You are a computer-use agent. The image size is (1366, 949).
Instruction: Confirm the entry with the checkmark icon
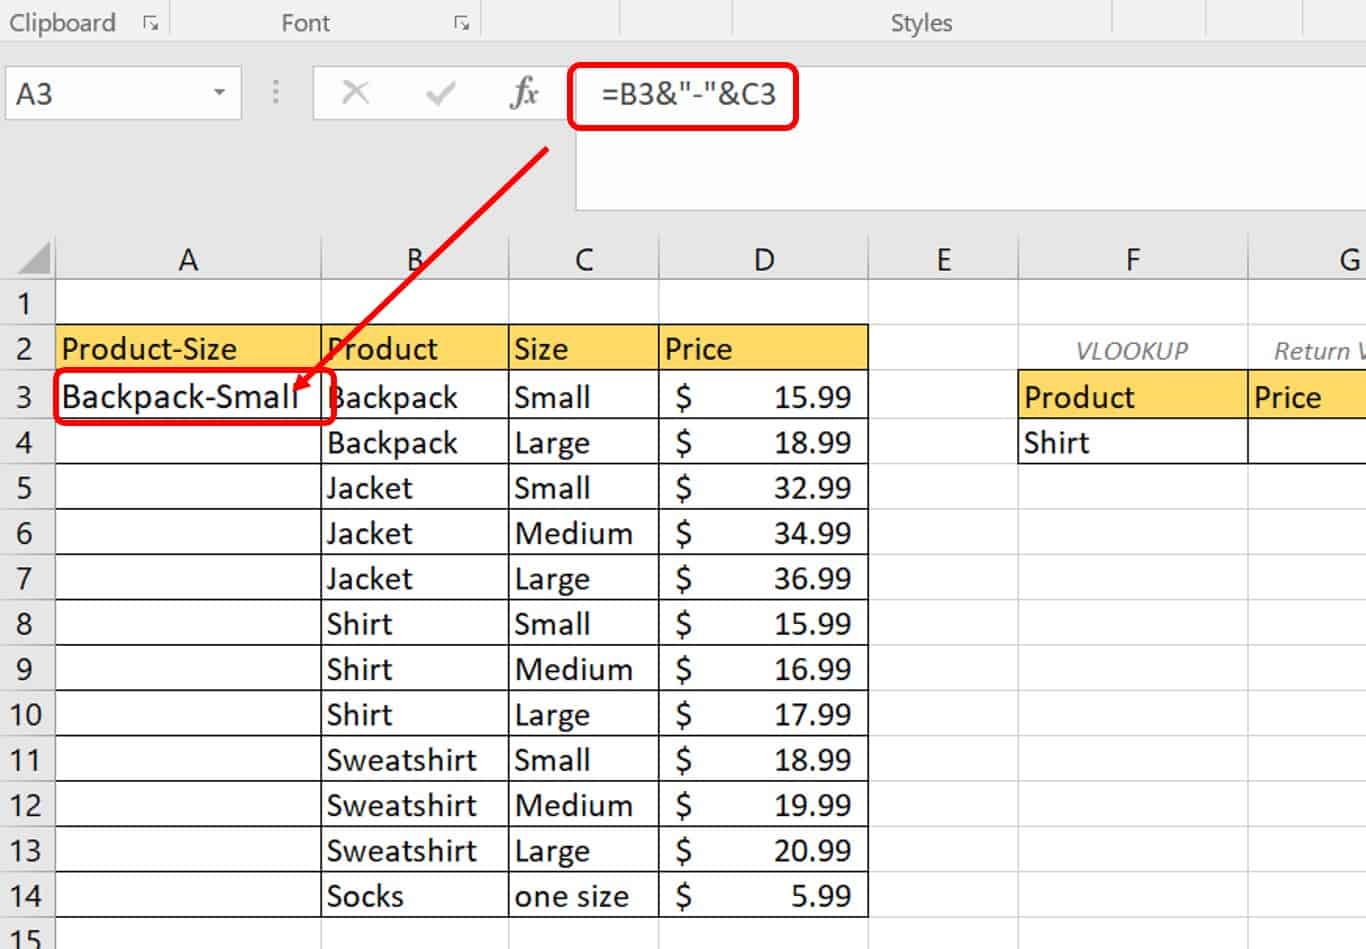(440, 93)
